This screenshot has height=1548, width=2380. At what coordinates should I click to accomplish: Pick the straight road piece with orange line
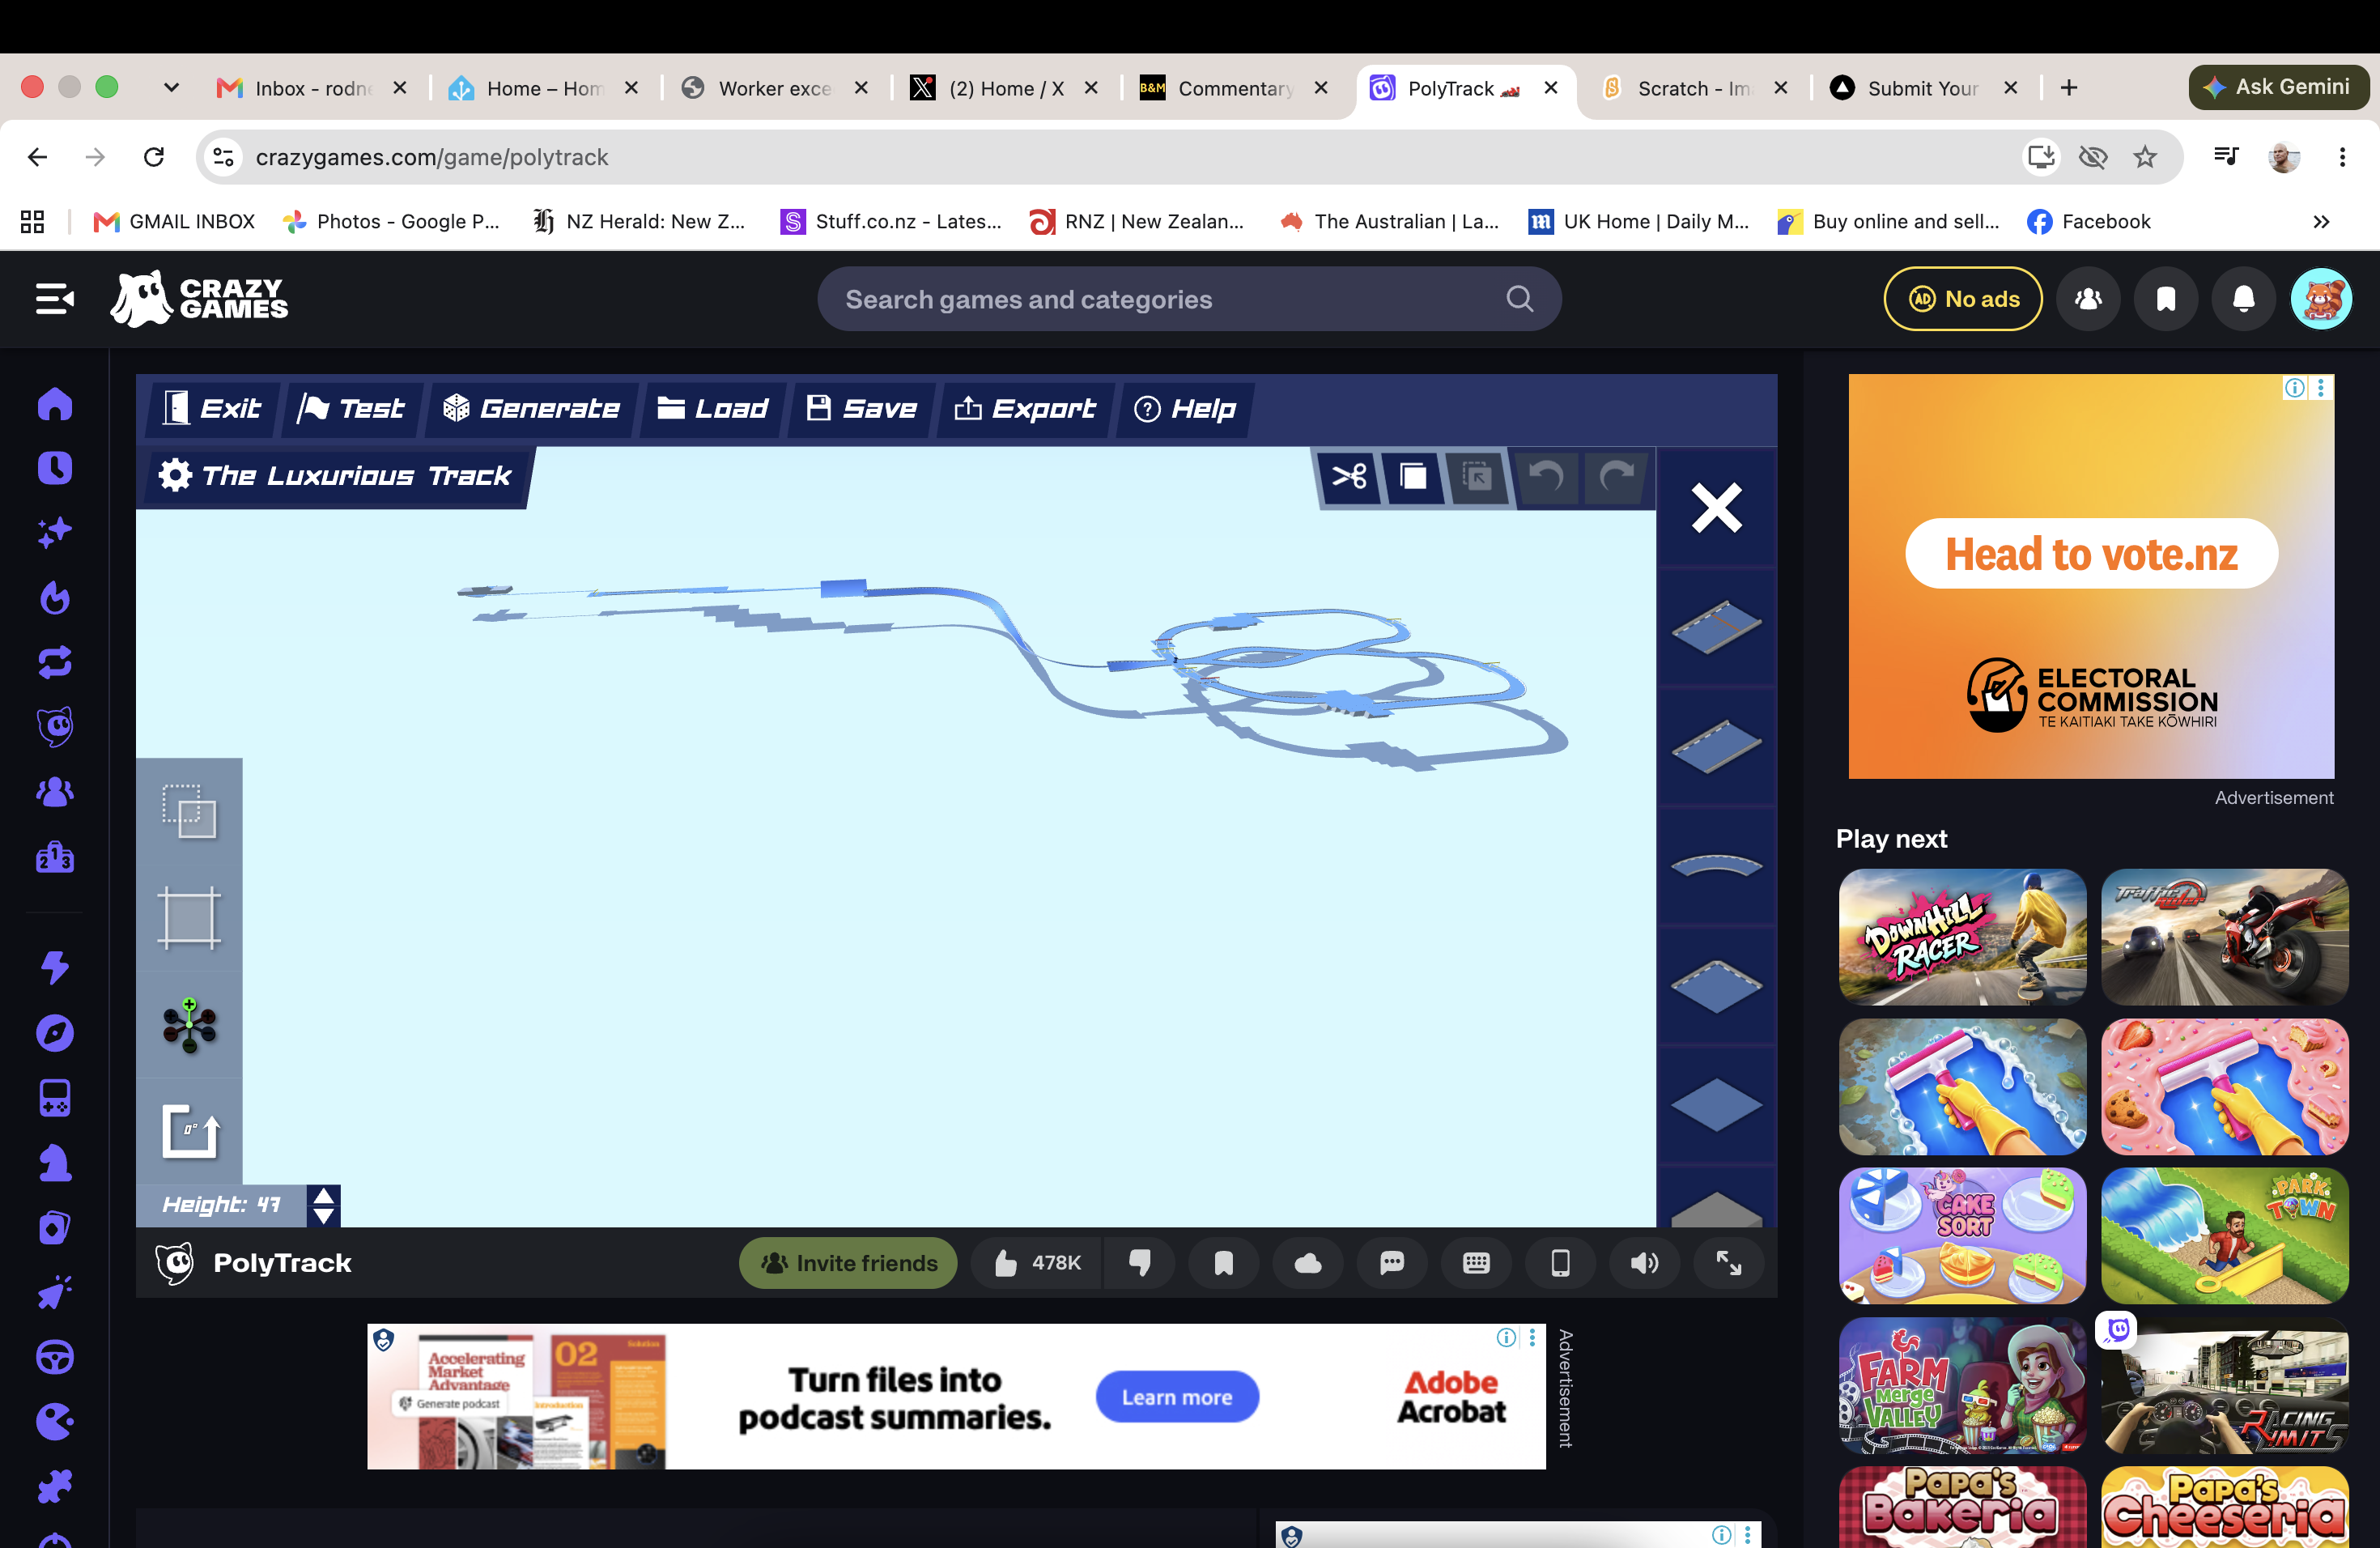[x=1716, y=627]
